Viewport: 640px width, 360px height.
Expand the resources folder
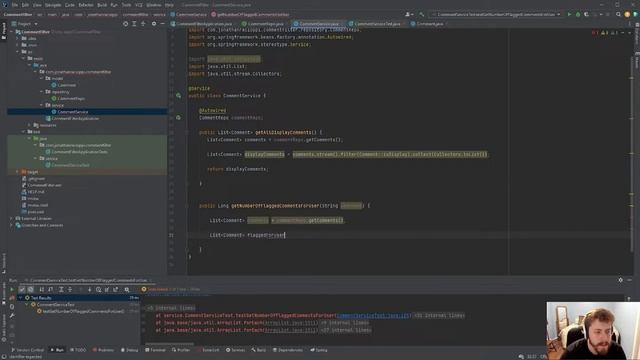coord(29,125)
